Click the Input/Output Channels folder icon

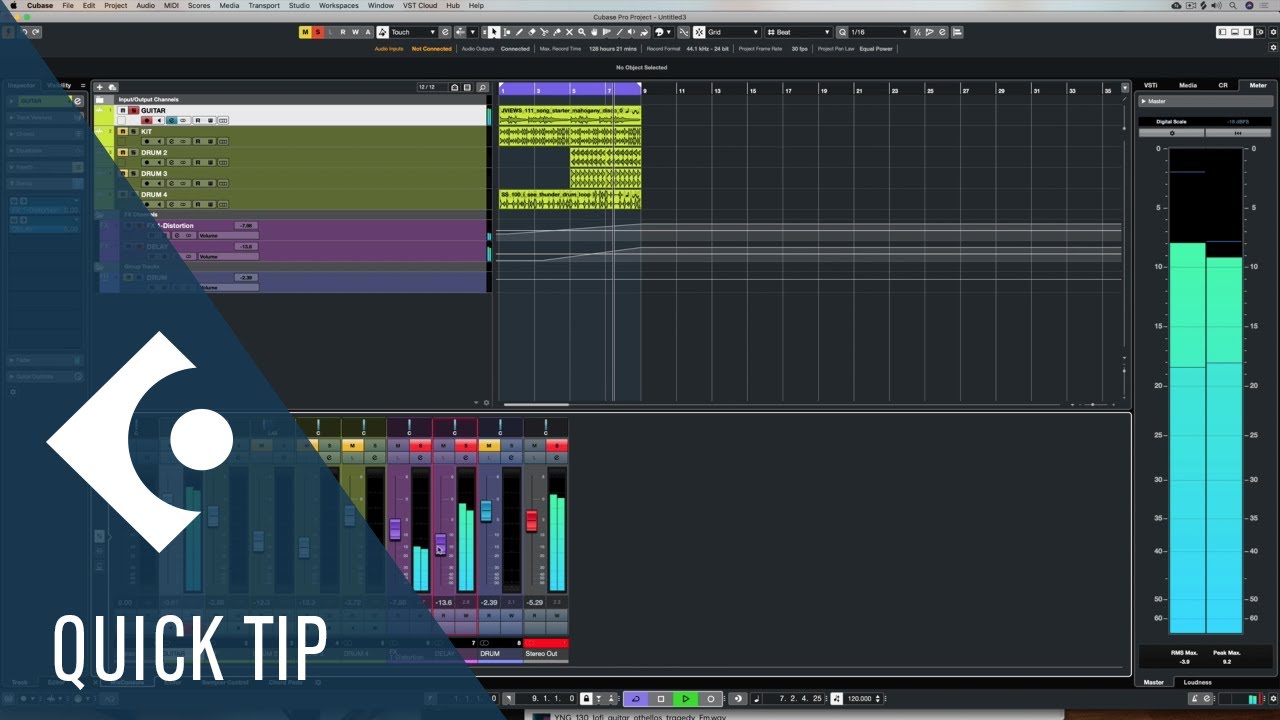point(100,100)
